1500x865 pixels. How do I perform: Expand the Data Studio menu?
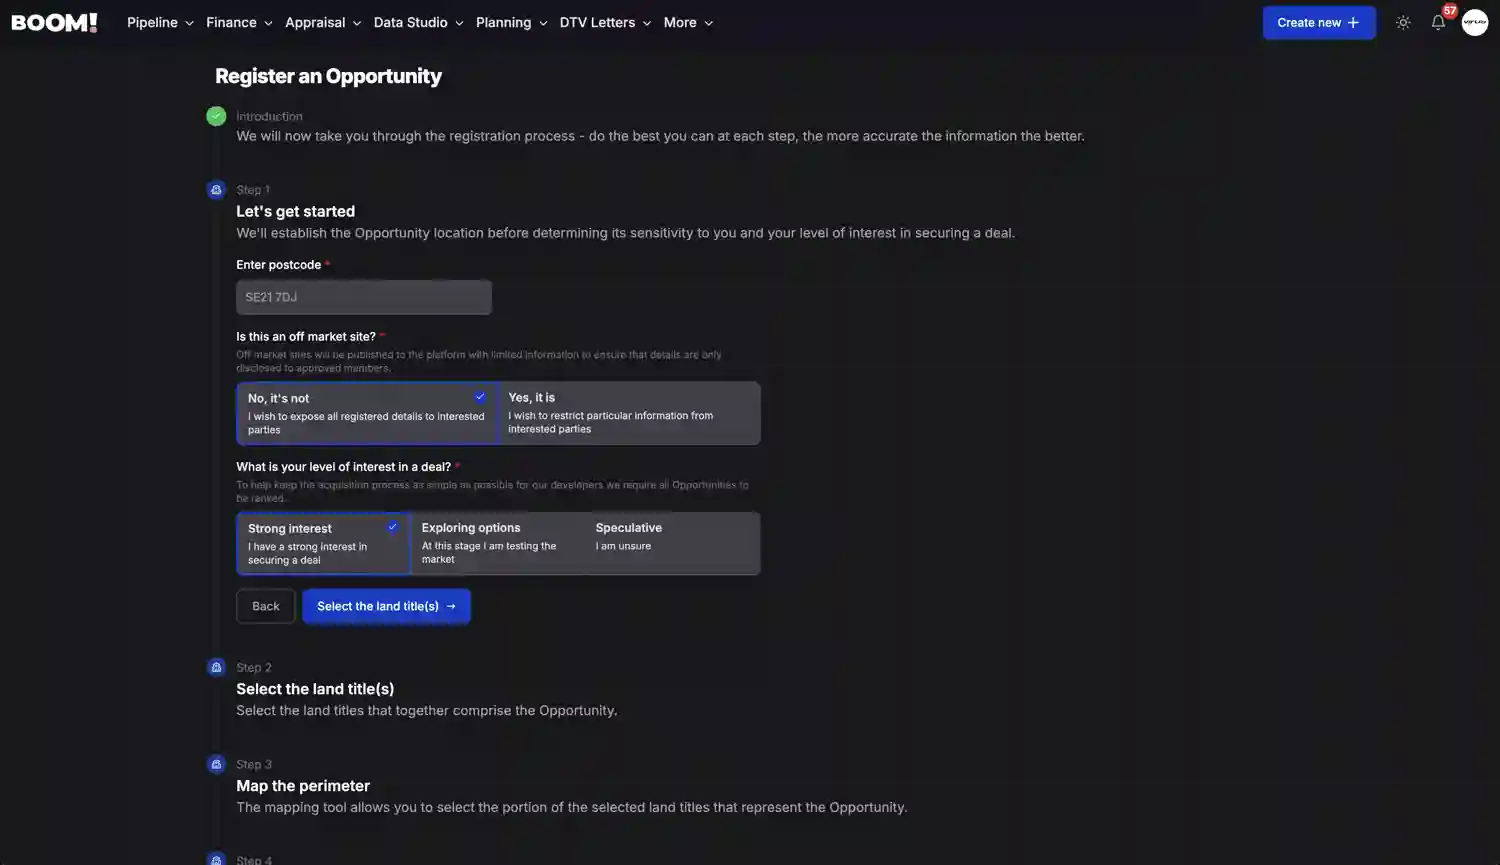point(418,22)
